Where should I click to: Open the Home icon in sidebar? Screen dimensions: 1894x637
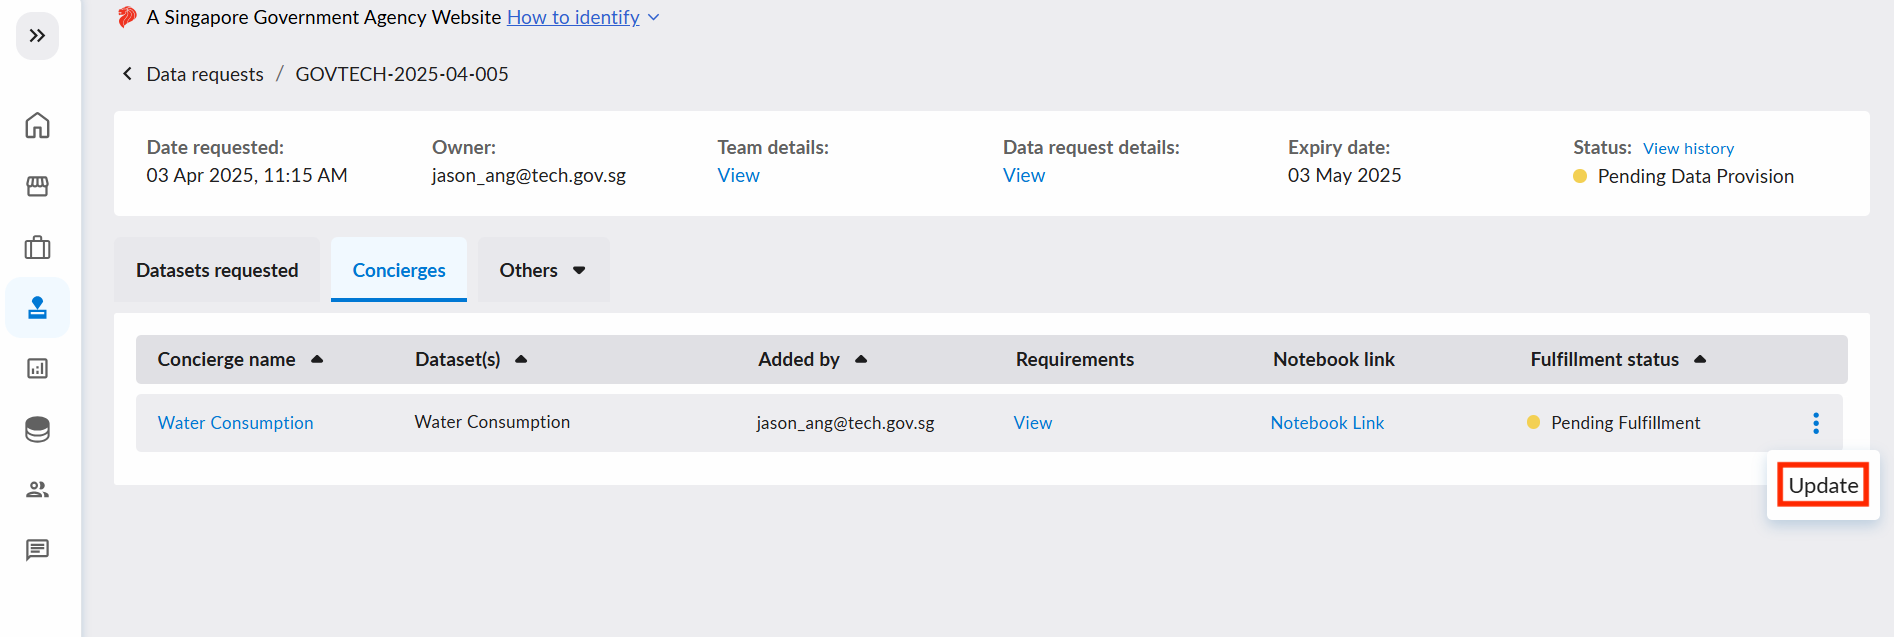click(x=37, y=126)
